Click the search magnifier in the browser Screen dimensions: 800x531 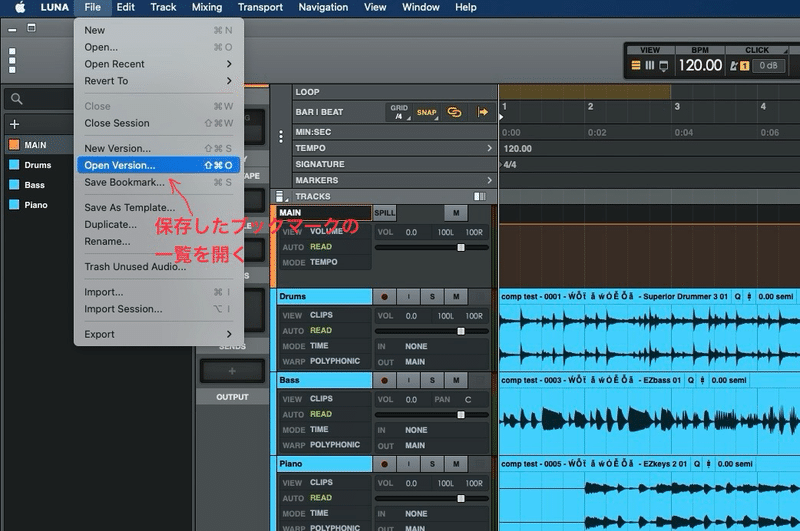17,99
